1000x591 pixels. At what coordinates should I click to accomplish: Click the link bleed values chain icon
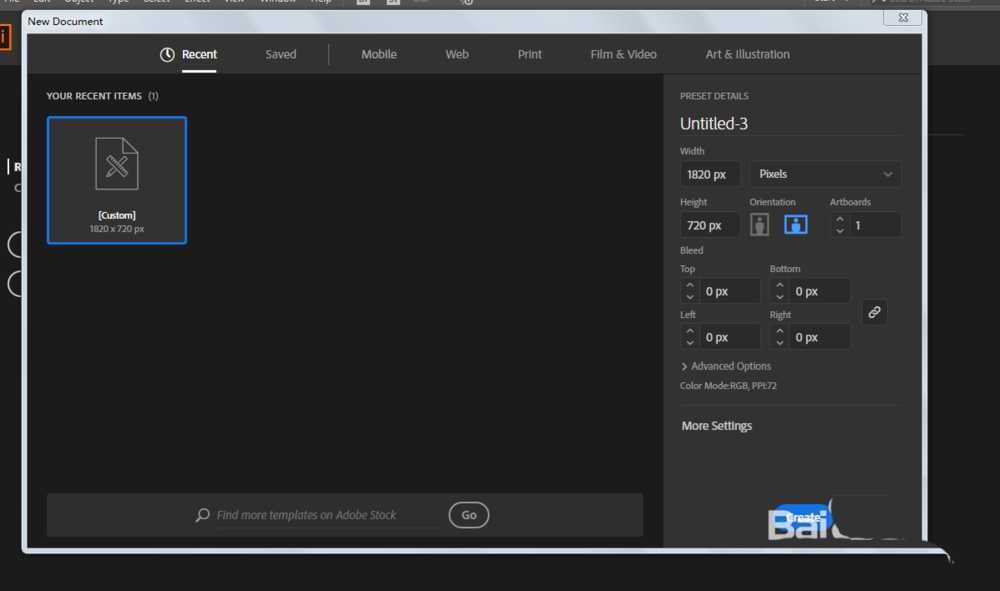coord(874,312)
